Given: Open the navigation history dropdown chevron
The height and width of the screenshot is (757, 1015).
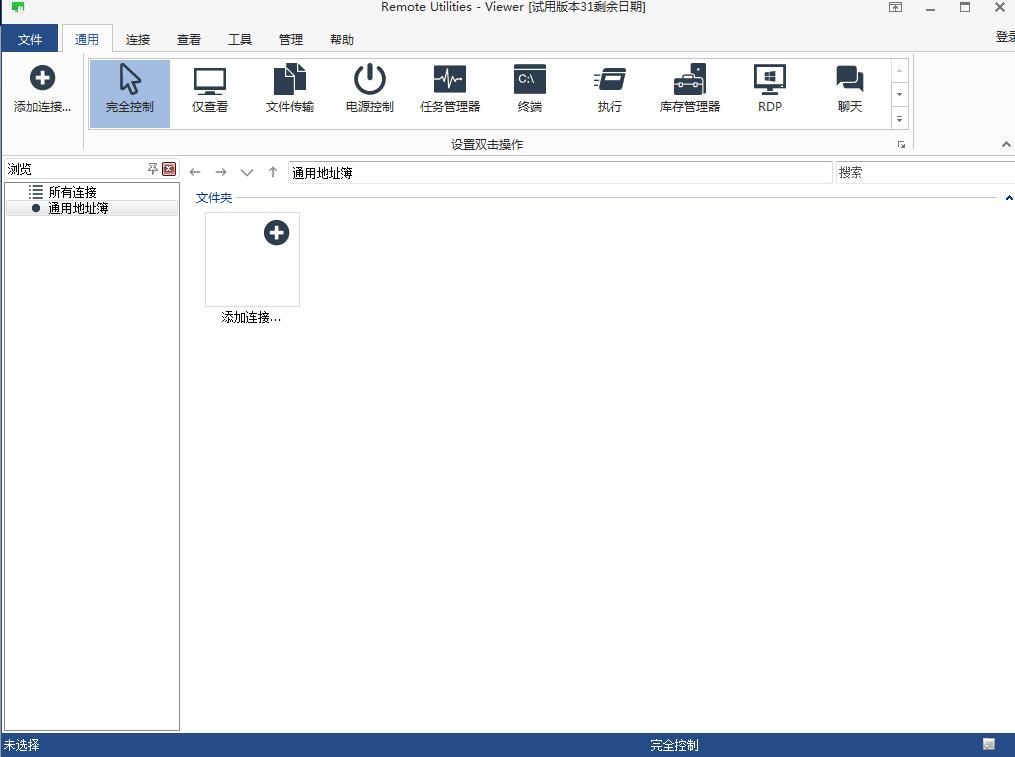Looking at the screenshot, I should [x=246, y=171].
